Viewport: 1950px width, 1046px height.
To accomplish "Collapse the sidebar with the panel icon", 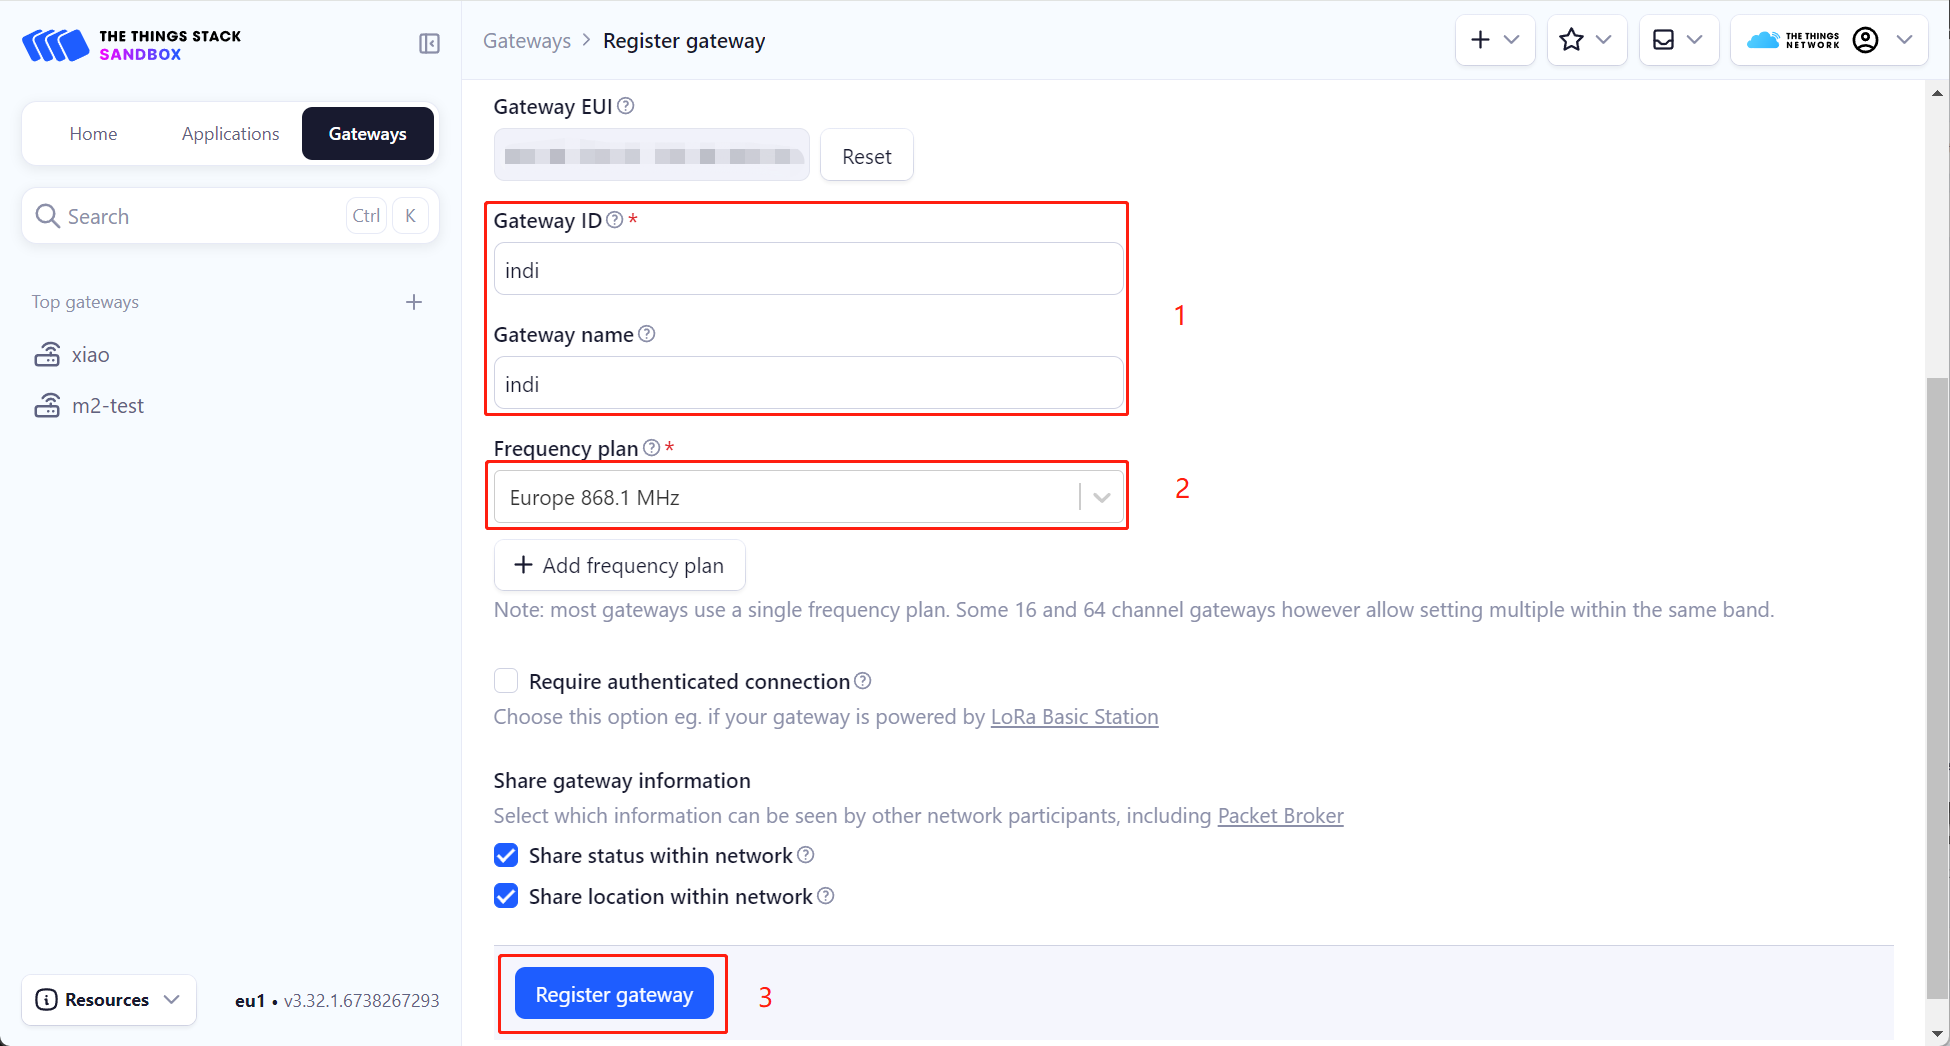I will (x=429, y=43).
